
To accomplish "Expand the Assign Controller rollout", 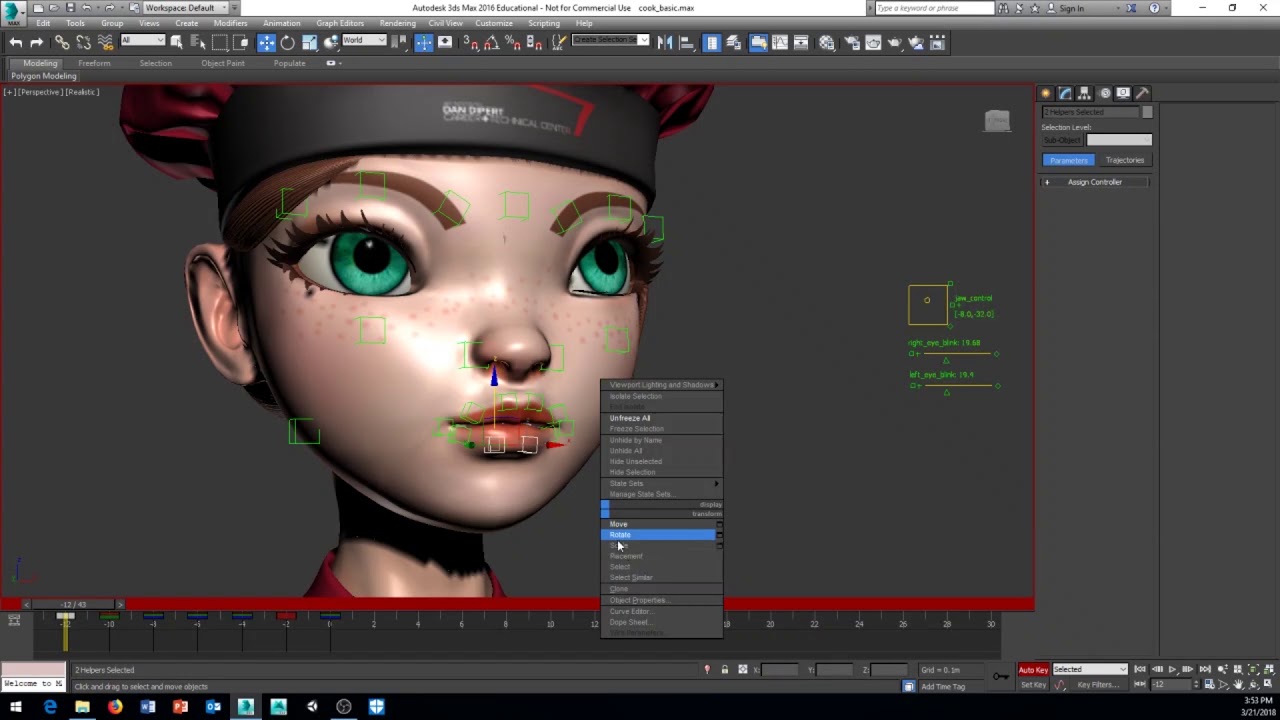I will [1094, 182].
